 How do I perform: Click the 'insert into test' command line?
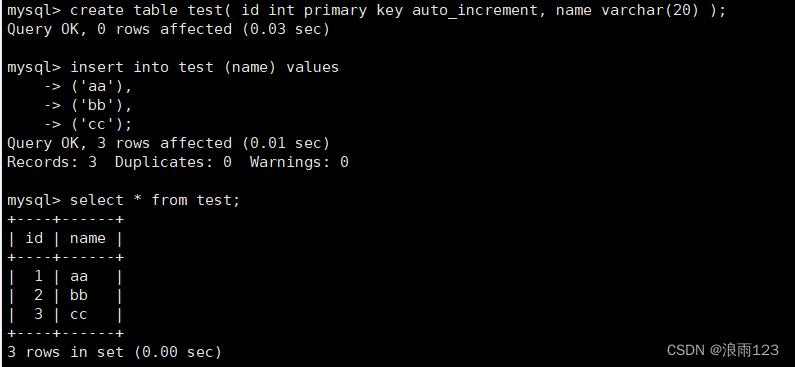point(173,67)
